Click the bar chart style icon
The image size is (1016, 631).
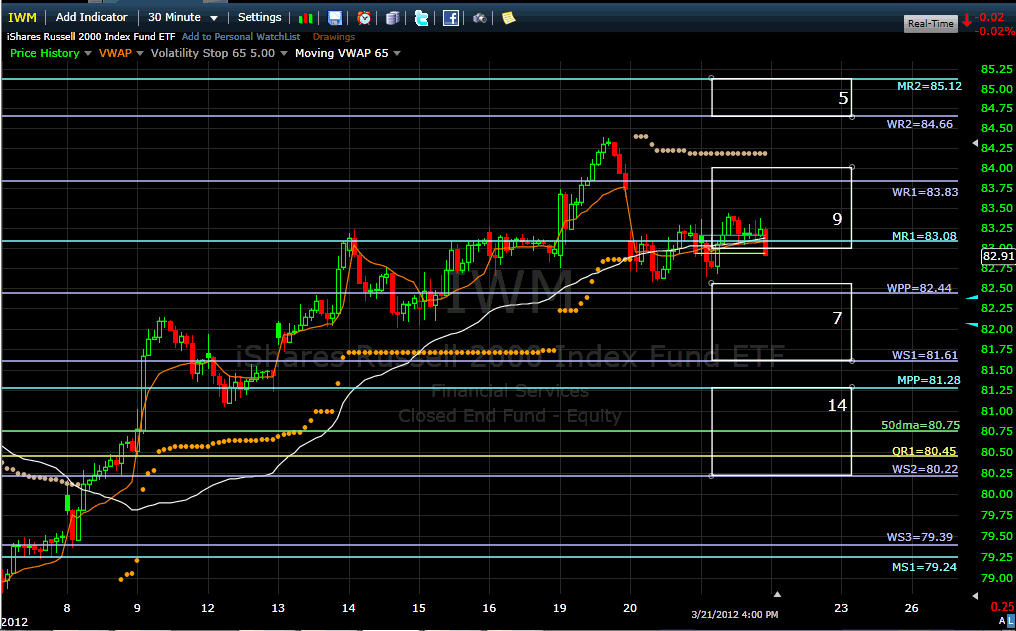click(307, 18)
